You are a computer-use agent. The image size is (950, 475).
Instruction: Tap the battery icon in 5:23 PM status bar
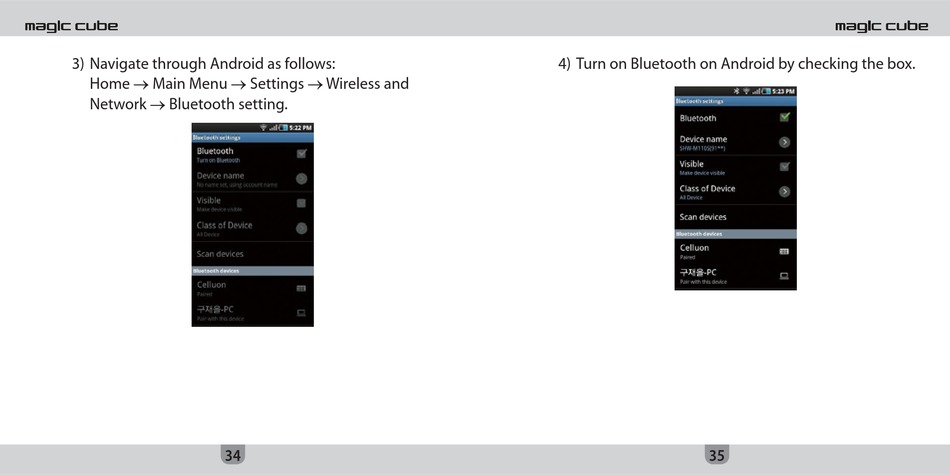point(766,91)
